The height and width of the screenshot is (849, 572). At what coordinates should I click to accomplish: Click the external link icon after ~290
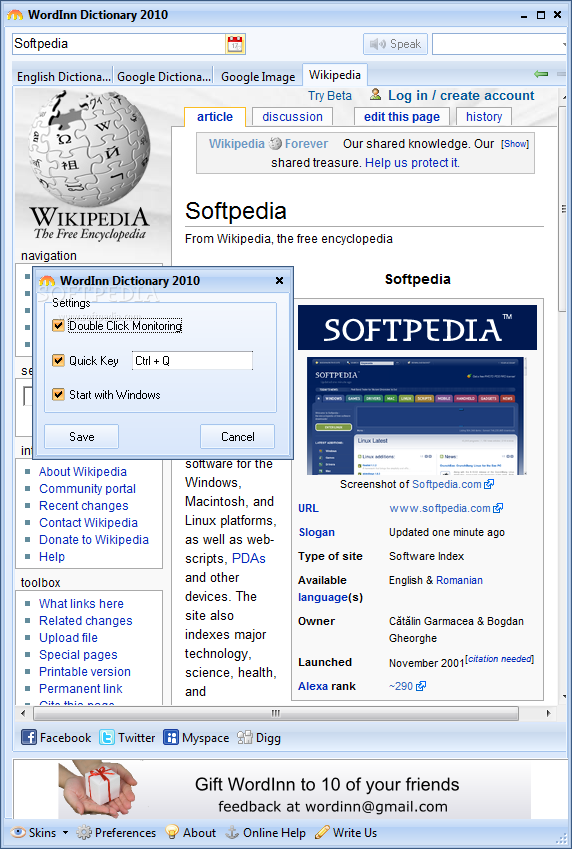421,686
